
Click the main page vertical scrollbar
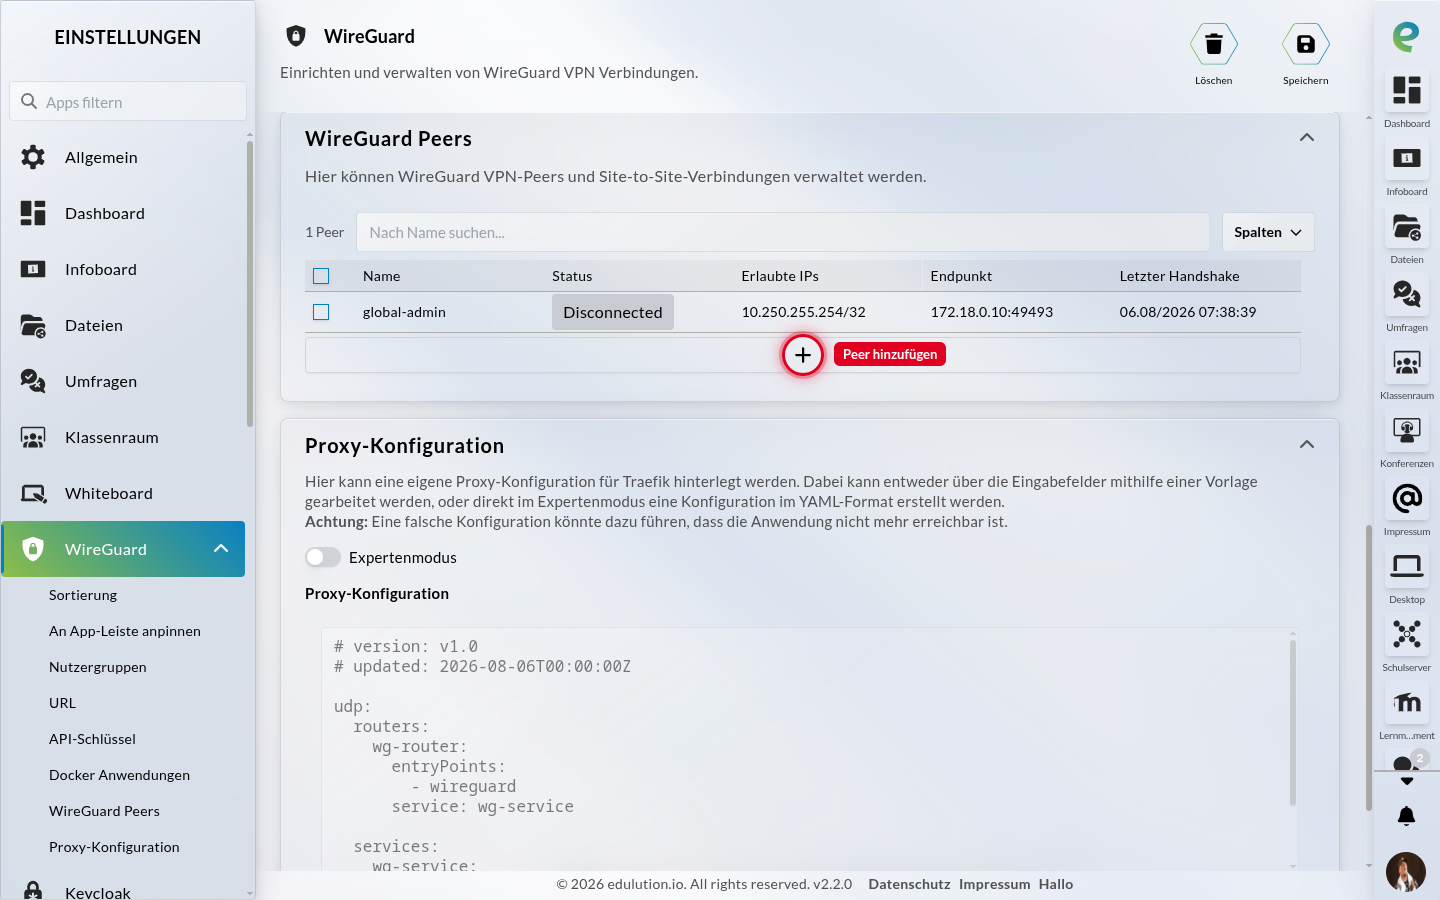coord(1369,667)
